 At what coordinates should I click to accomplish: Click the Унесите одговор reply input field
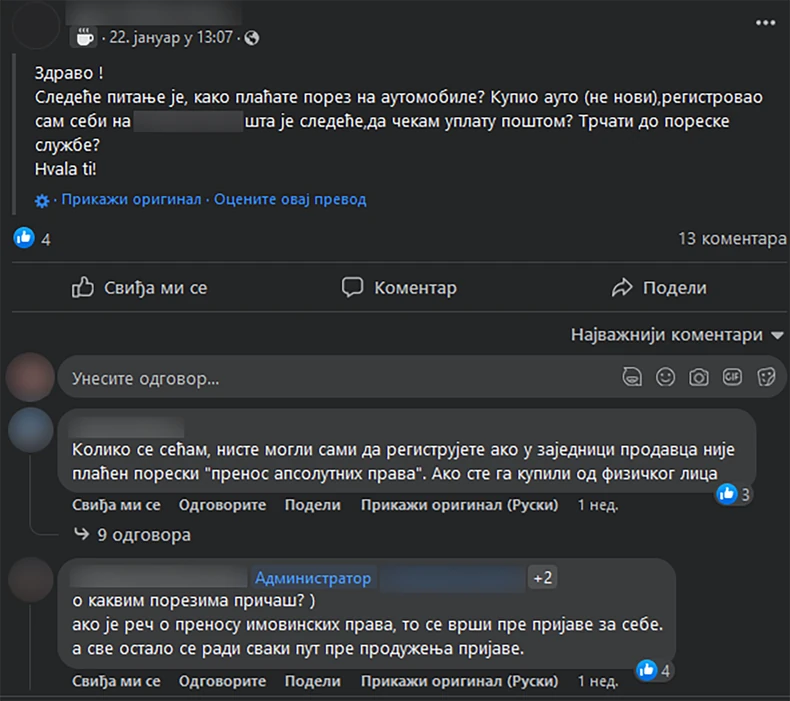(x=330, y=378)
